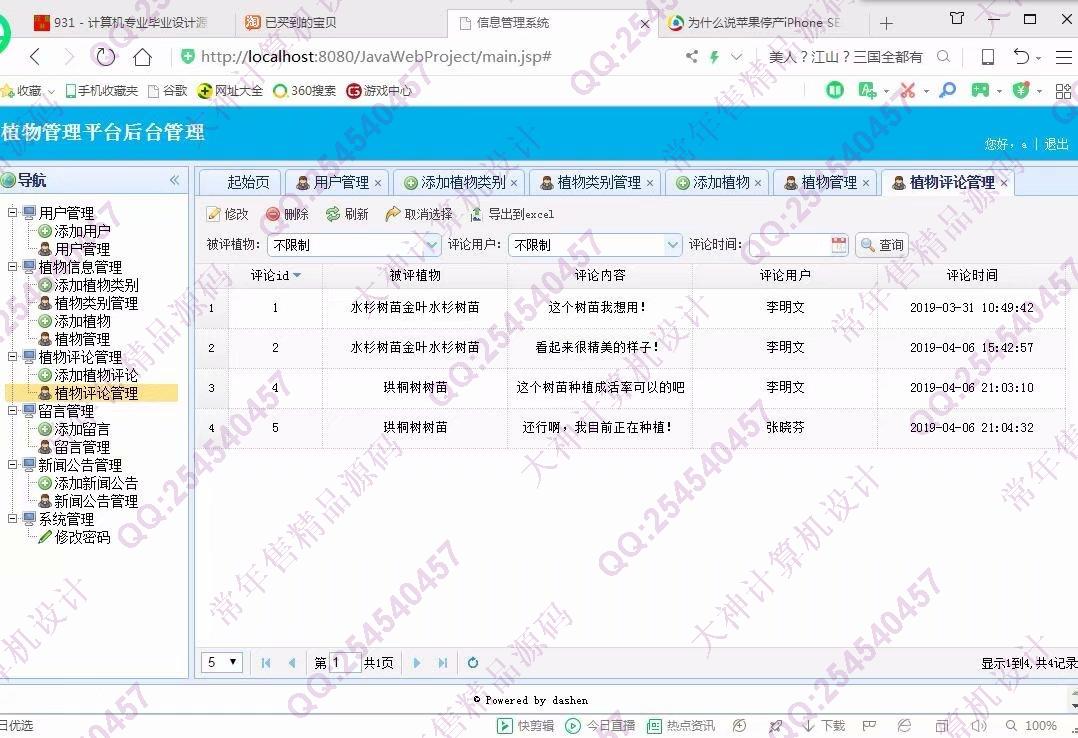Switch to the 植物类别管理 tab
Screen dimensions: 1078x738
593,182
